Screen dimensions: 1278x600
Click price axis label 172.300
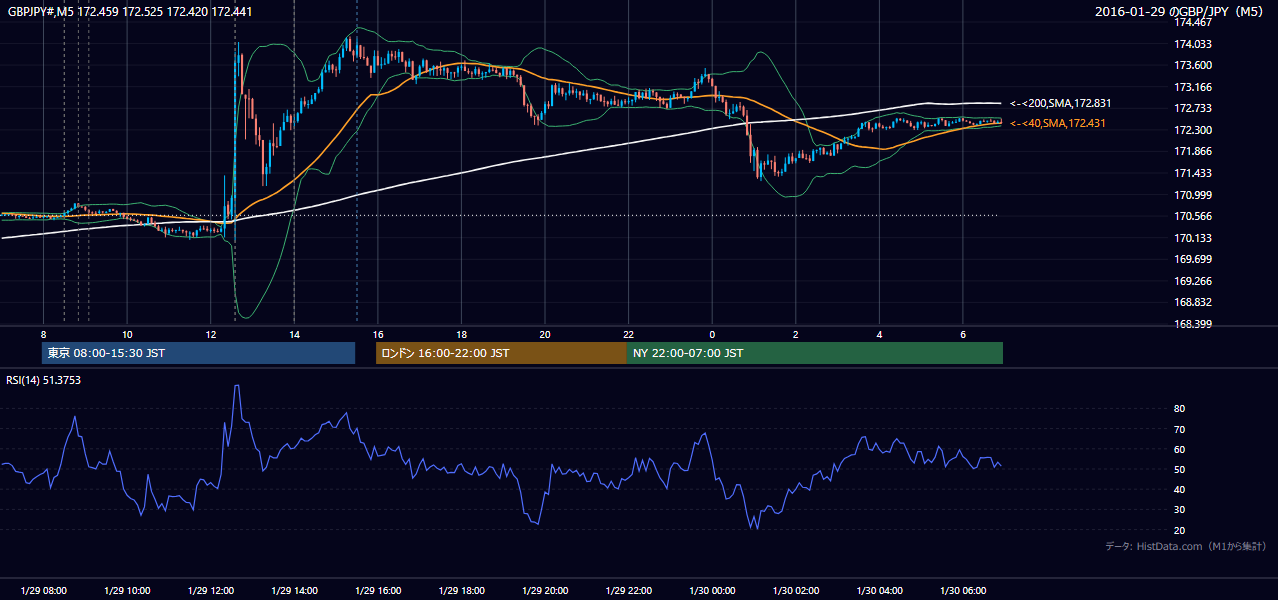(1192, 130)
